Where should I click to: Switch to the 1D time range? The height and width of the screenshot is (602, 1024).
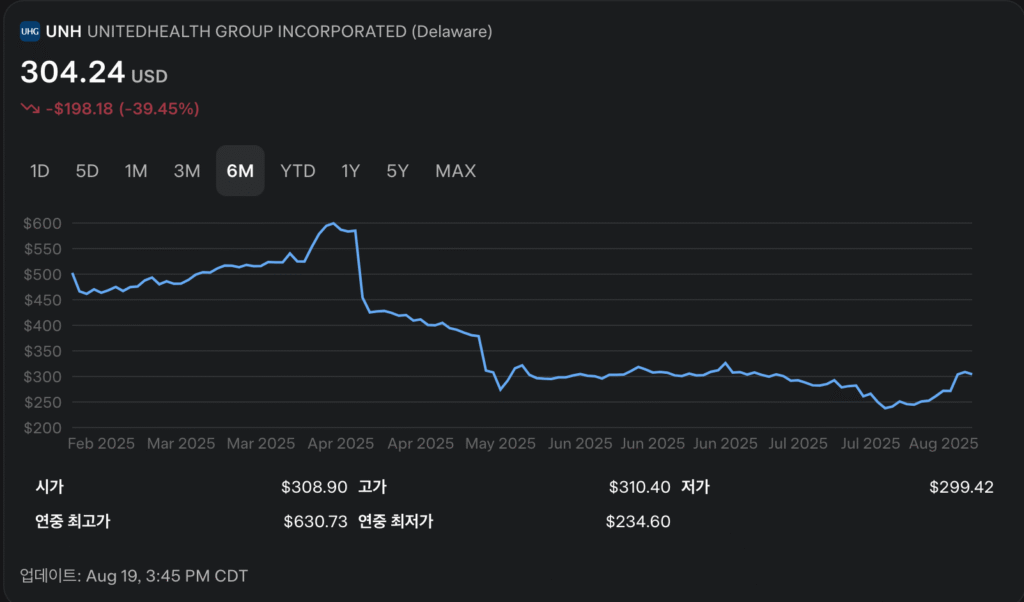40,171
